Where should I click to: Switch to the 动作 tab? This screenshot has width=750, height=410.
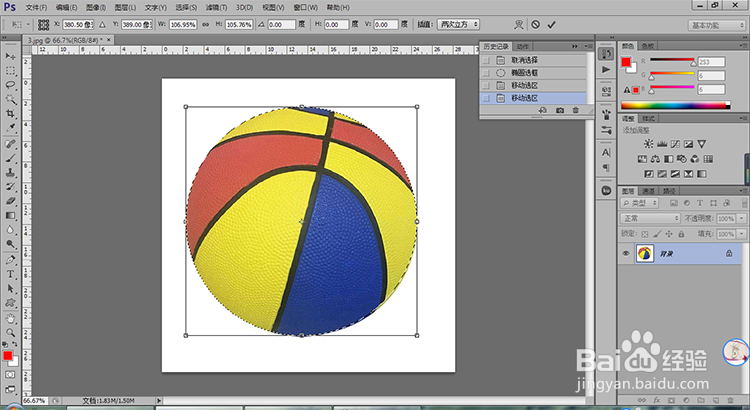[x=523, y=46]
